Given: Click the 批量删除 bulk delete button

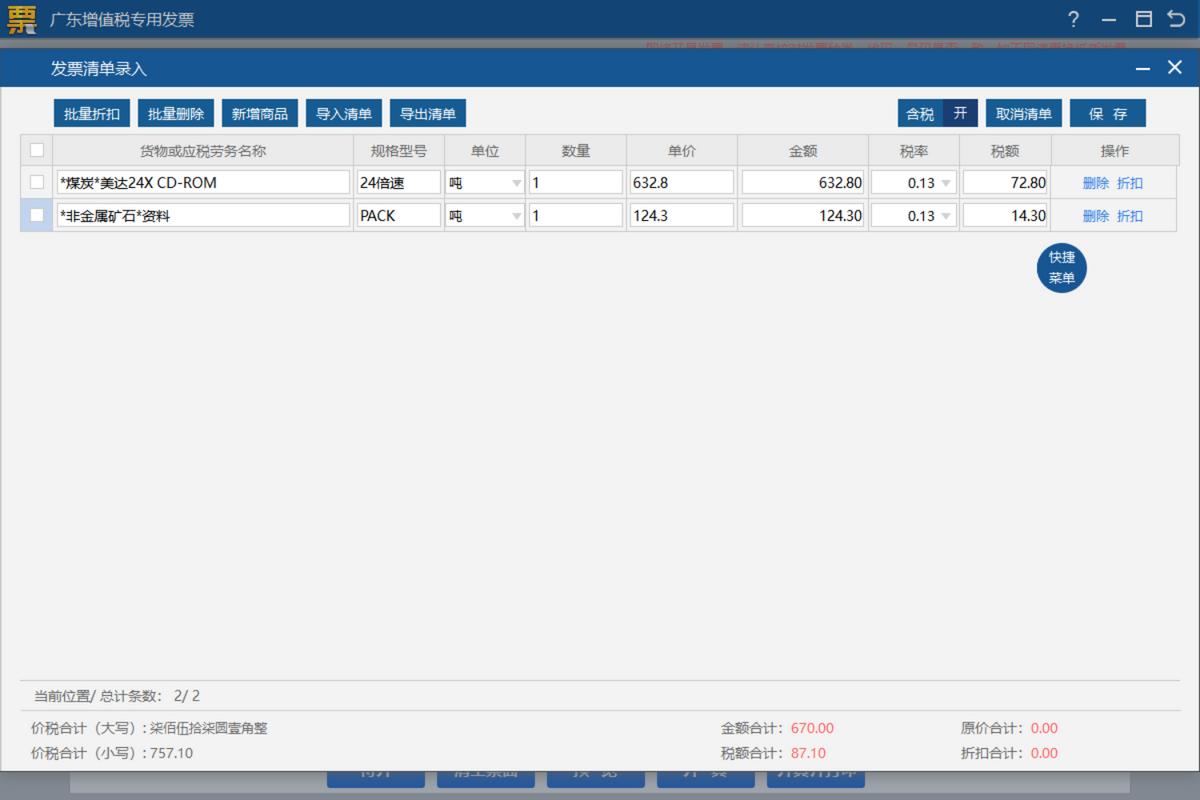Looking at the screenshot, I should point(175,113).
